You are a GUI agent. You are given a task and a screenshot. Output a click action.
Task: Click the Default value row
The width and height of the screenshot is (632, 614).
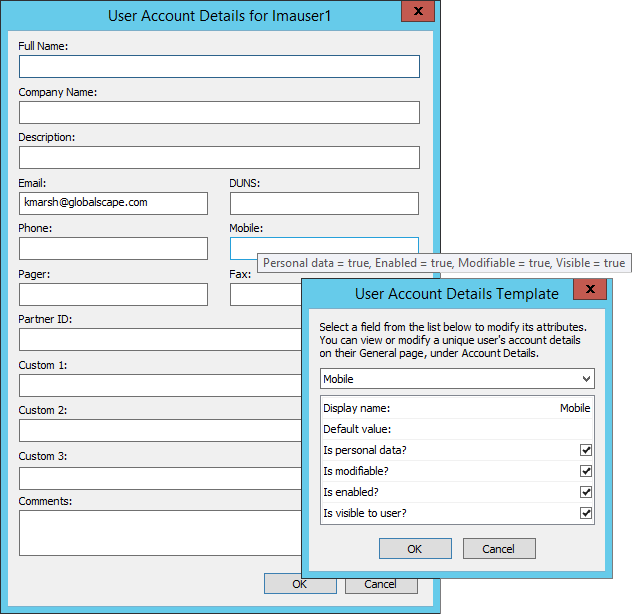click(x=457, y=429)
